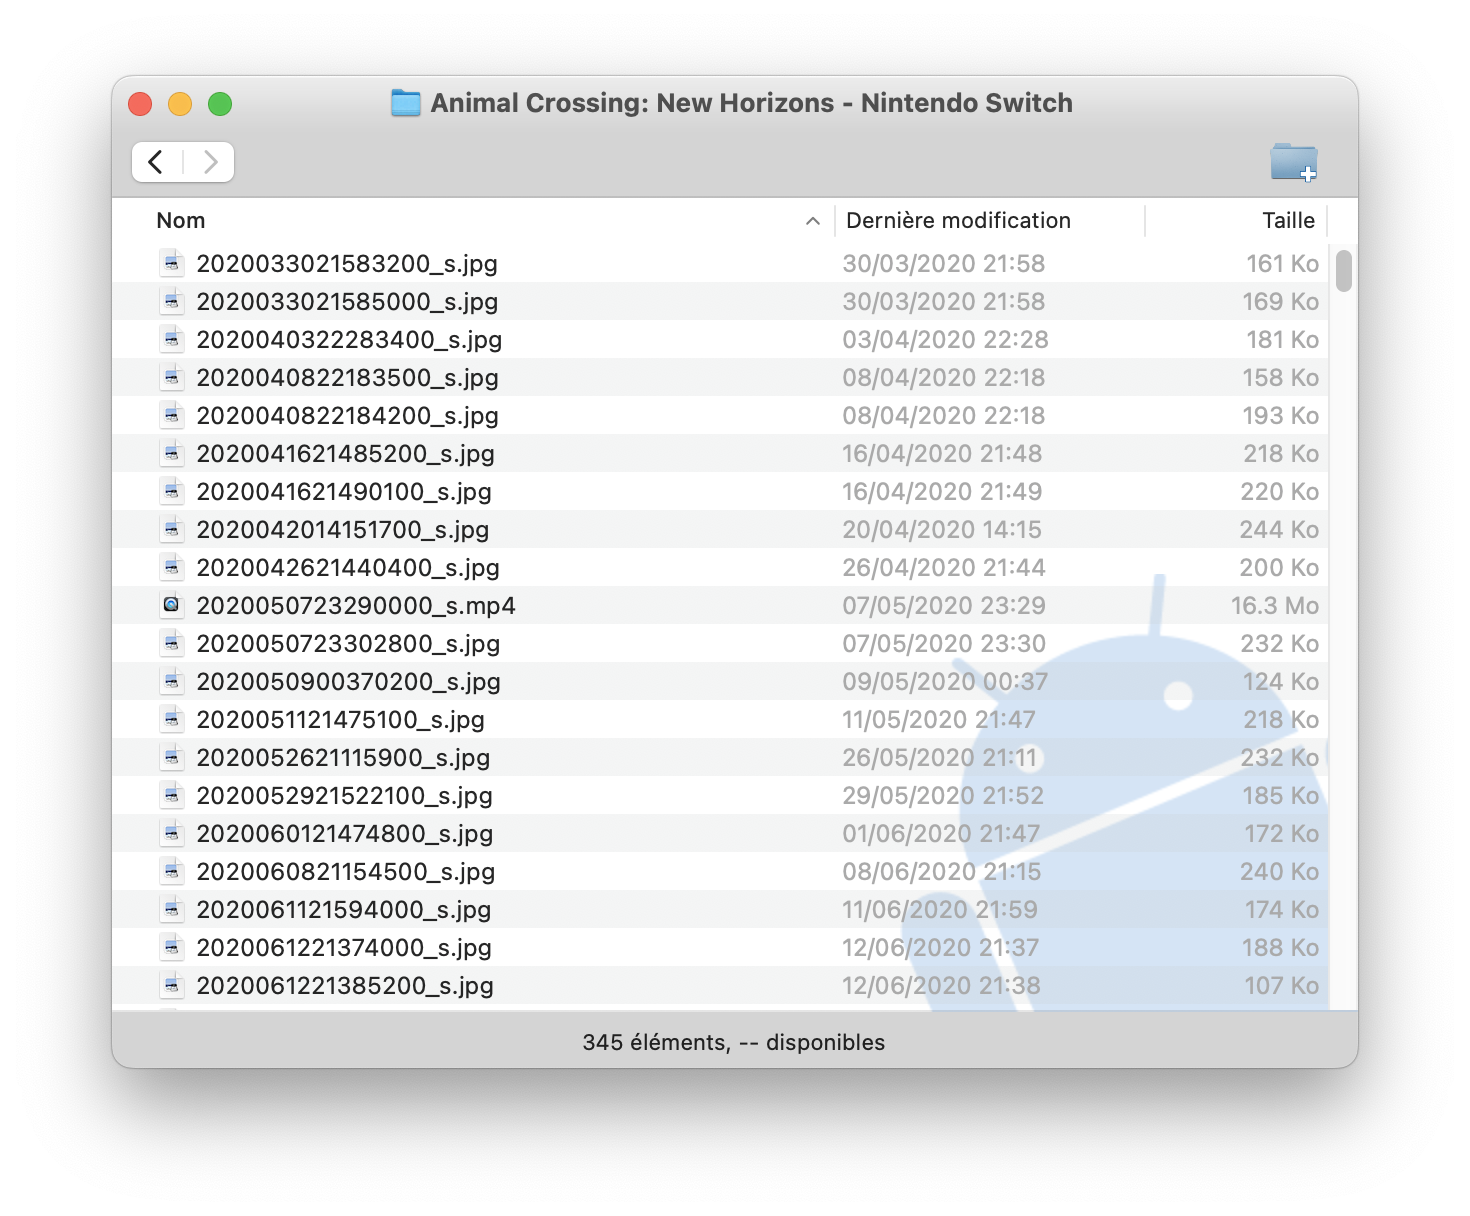1470x1216 pixels.
Task: Select file name 2020050723302800_s.jpg
Action: 348,644
